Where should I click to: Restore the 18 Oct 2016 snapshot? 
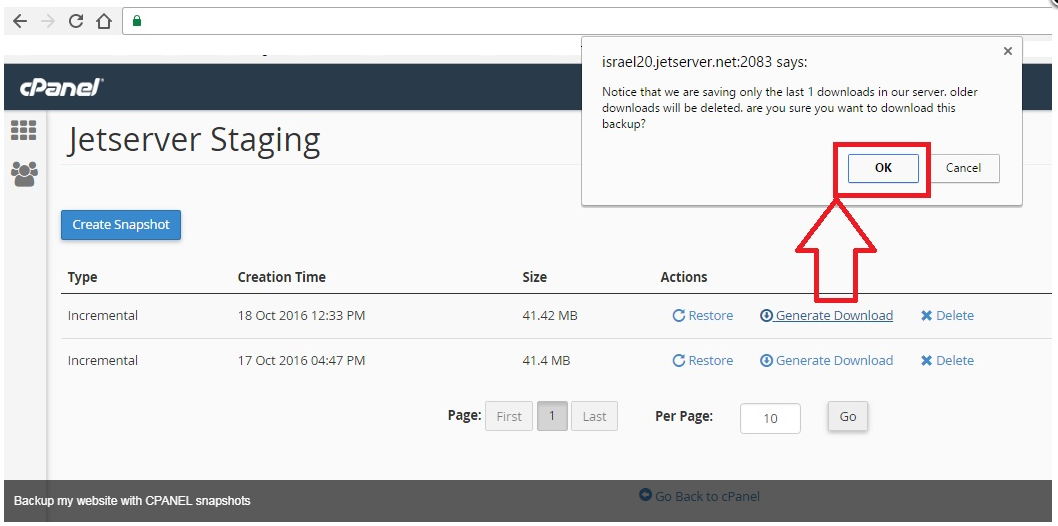pyautogui.click(x=702, y=316)
